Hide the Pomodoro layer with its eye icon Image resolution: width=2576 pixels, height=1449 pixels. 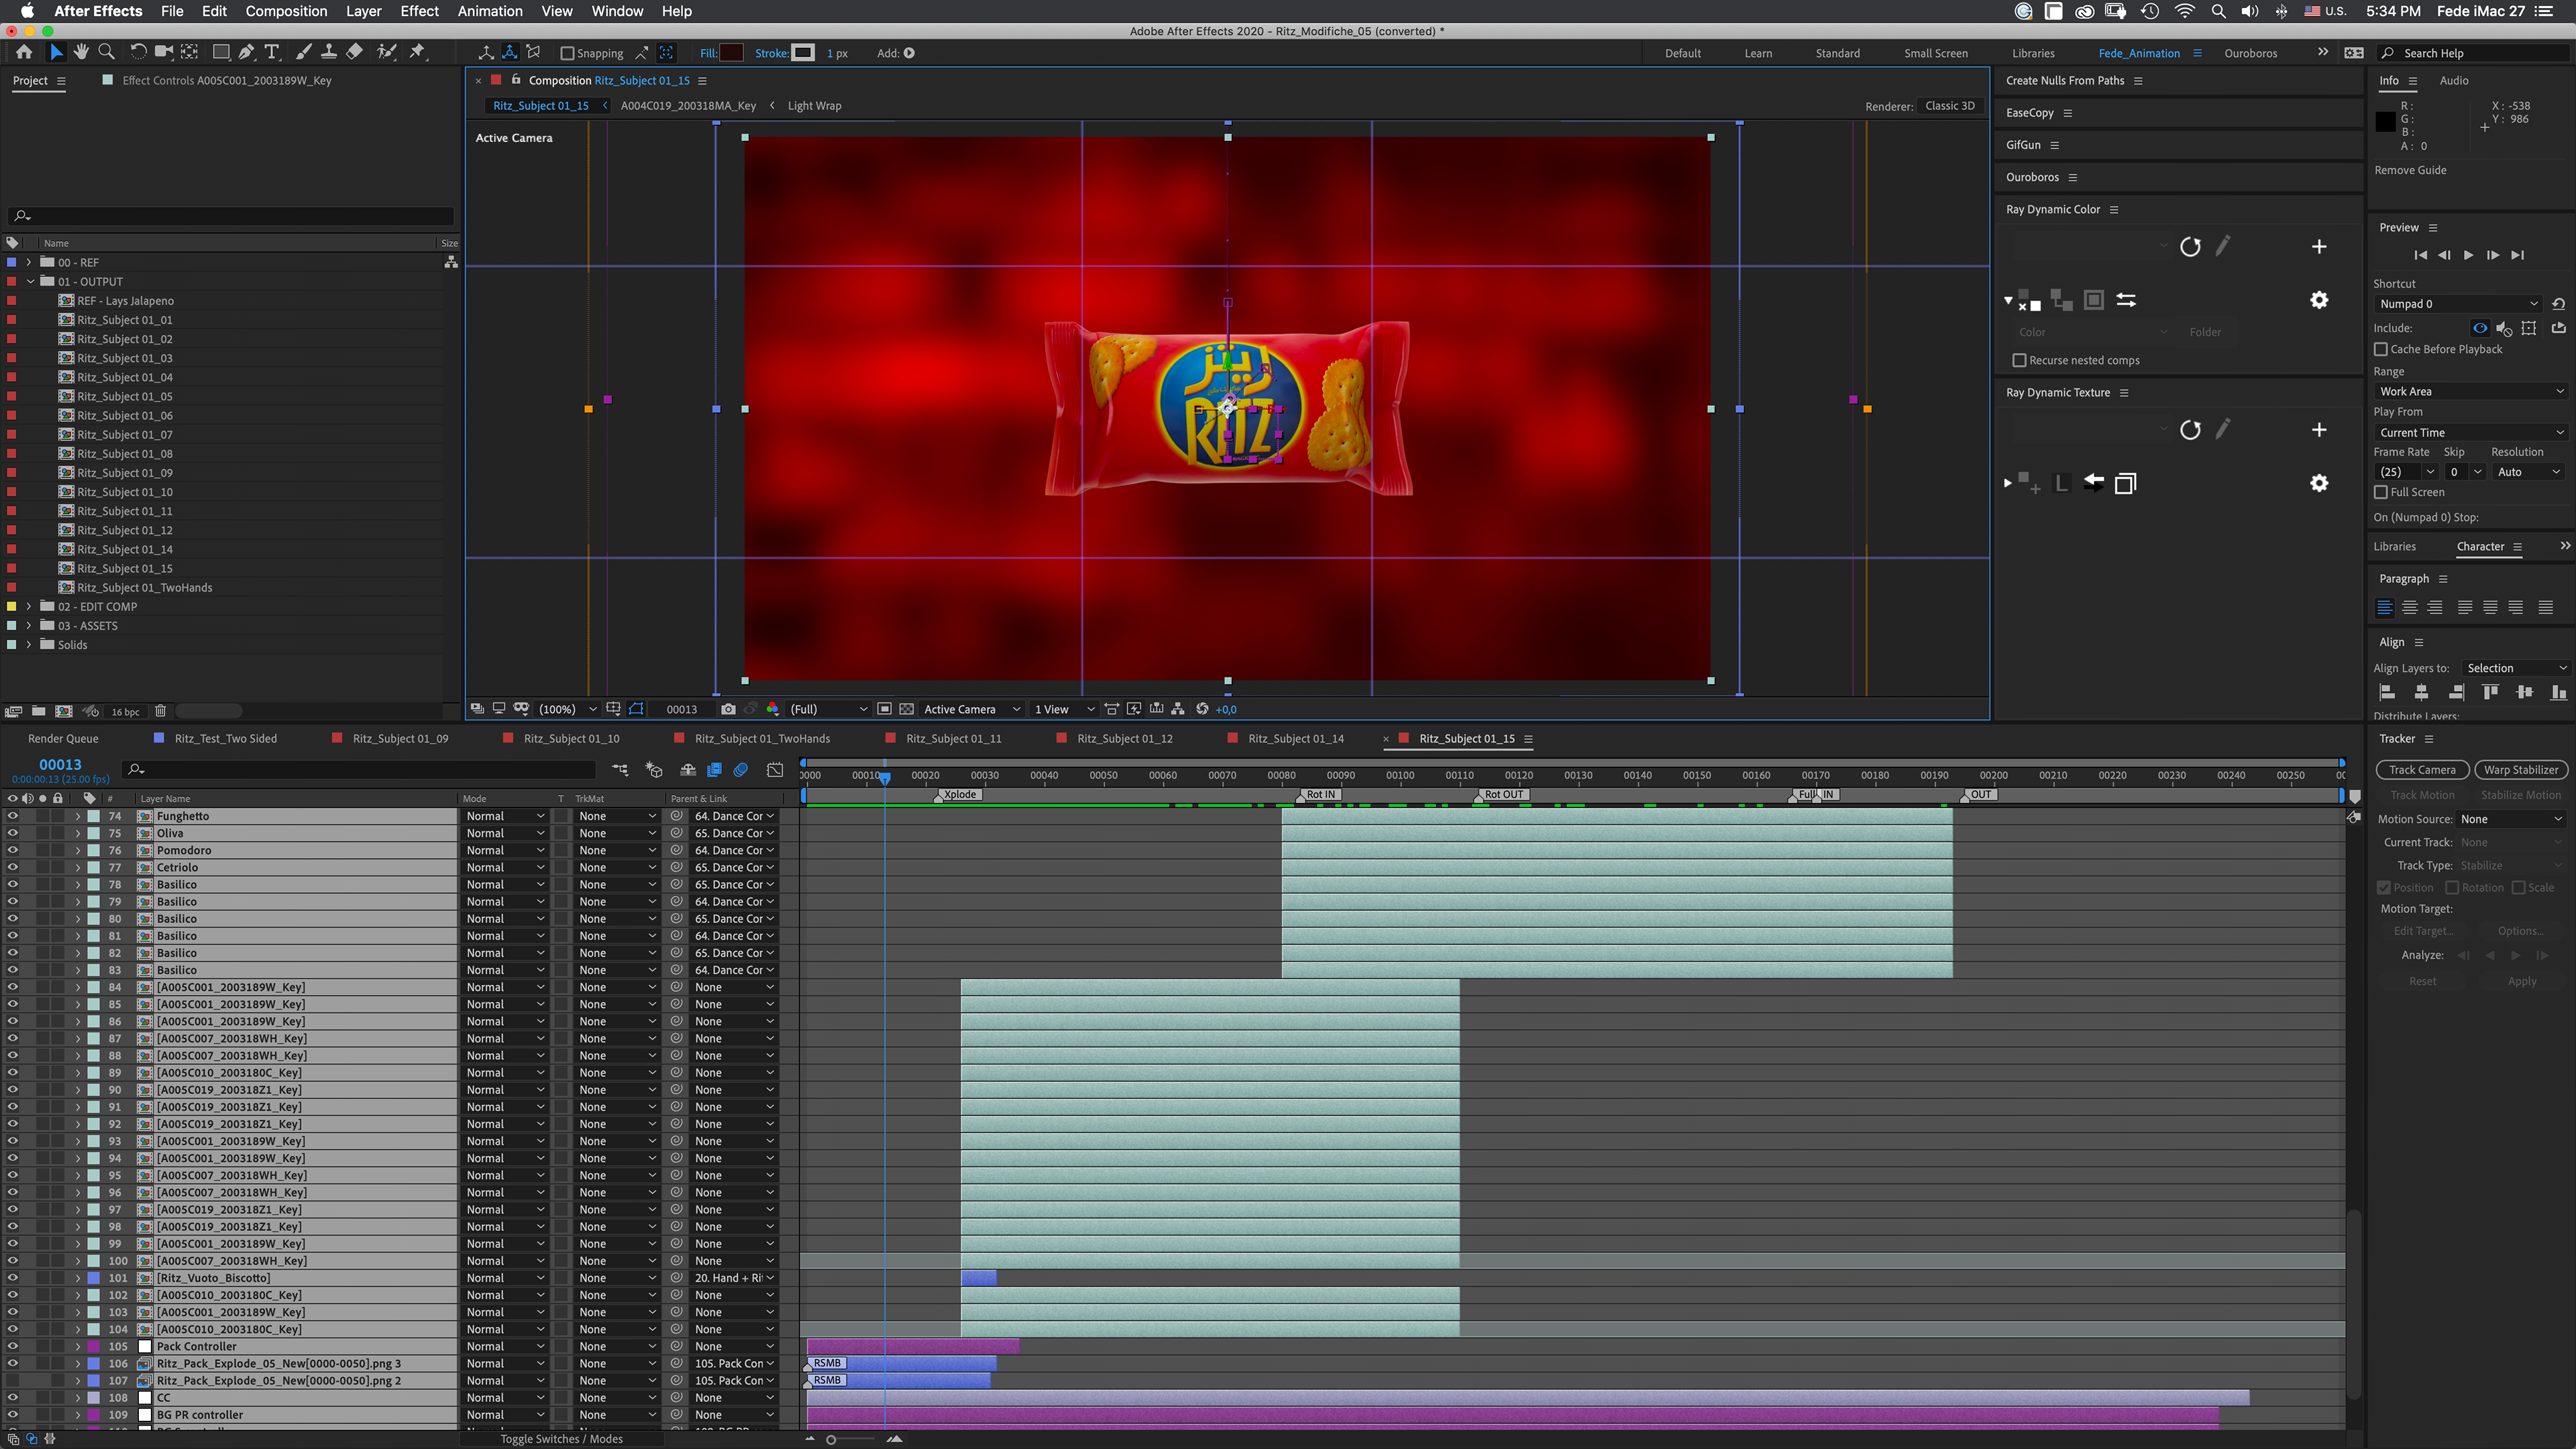[x=12, y=850]
